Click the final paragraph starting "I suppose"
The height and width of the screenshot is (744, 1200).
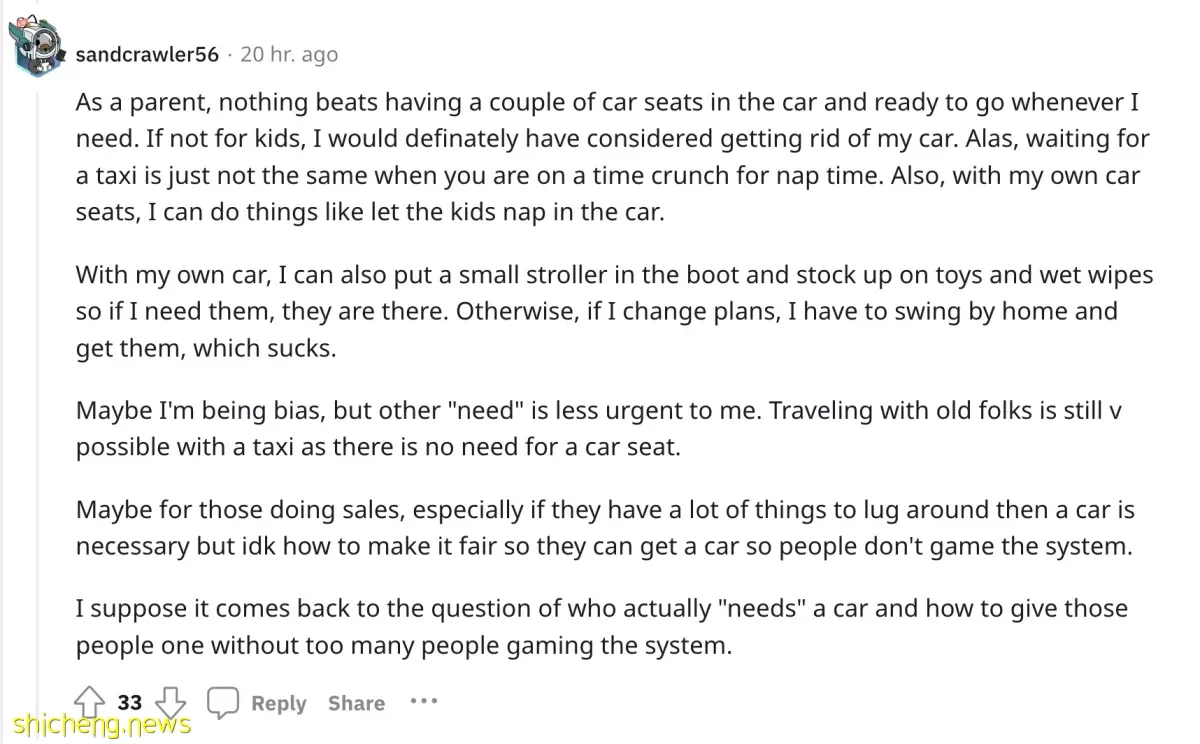[x=602, y=627]
